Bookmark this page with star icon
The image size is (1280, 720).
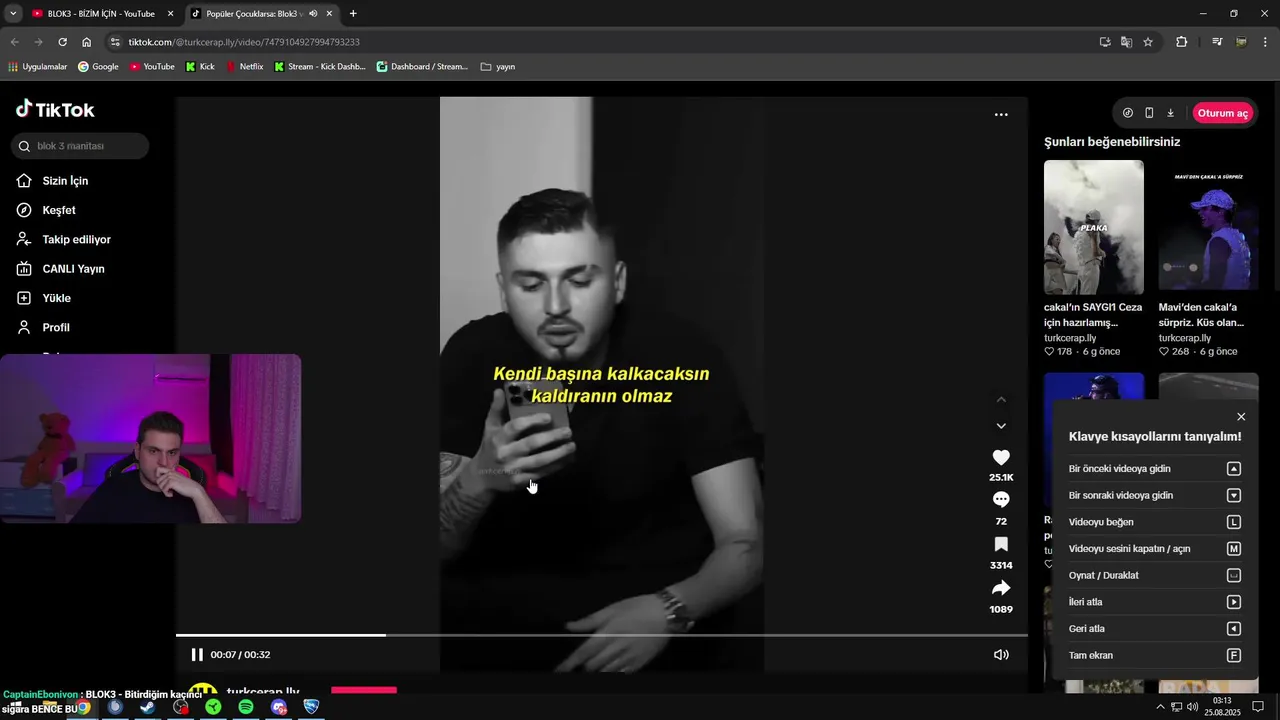click(x=1148, y=42)
